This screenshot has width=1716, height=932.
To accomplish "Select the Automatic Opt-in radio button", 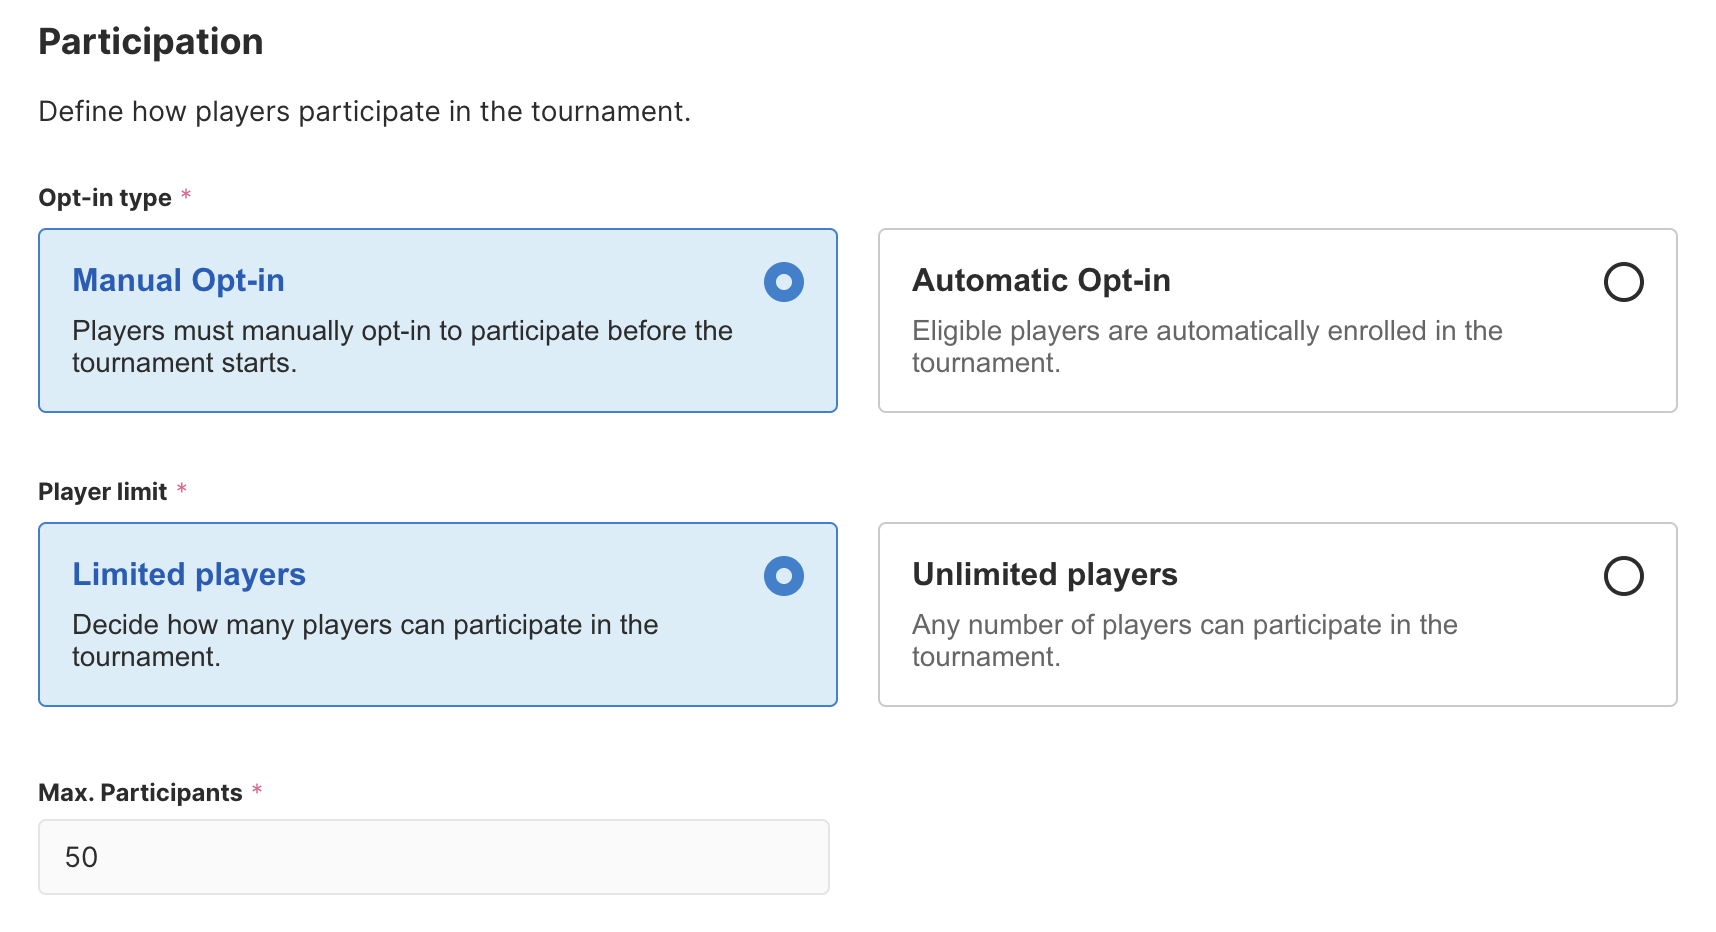I will pos(1622,282).
